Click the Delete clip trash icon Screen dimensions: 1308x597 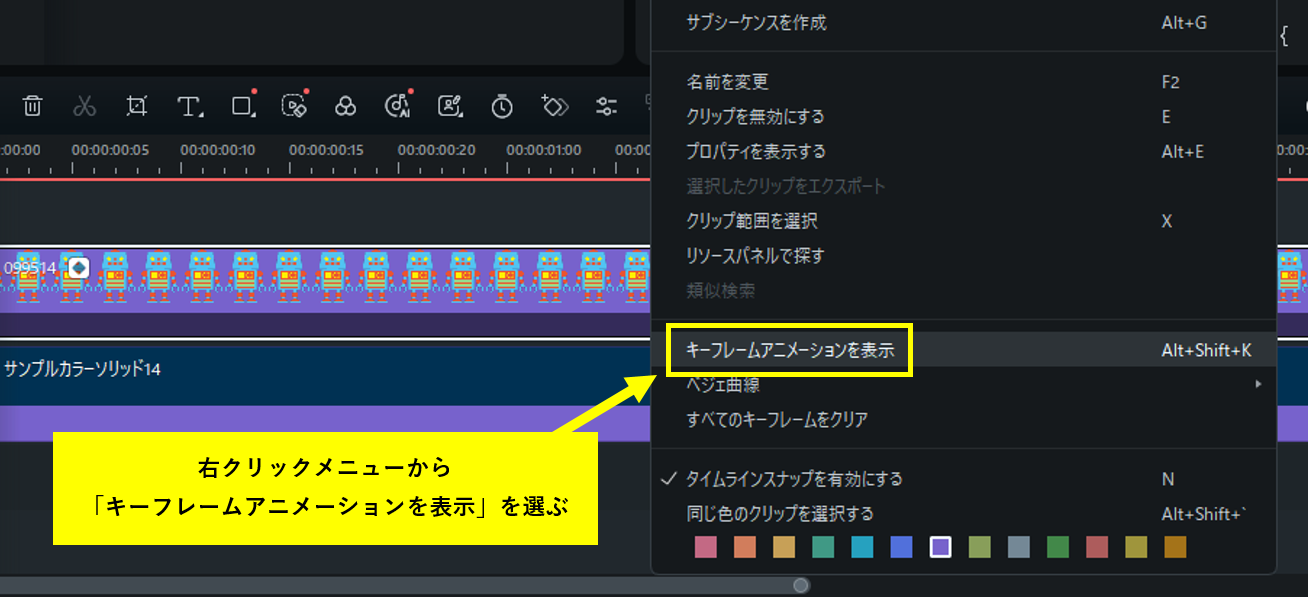[31, 105]
